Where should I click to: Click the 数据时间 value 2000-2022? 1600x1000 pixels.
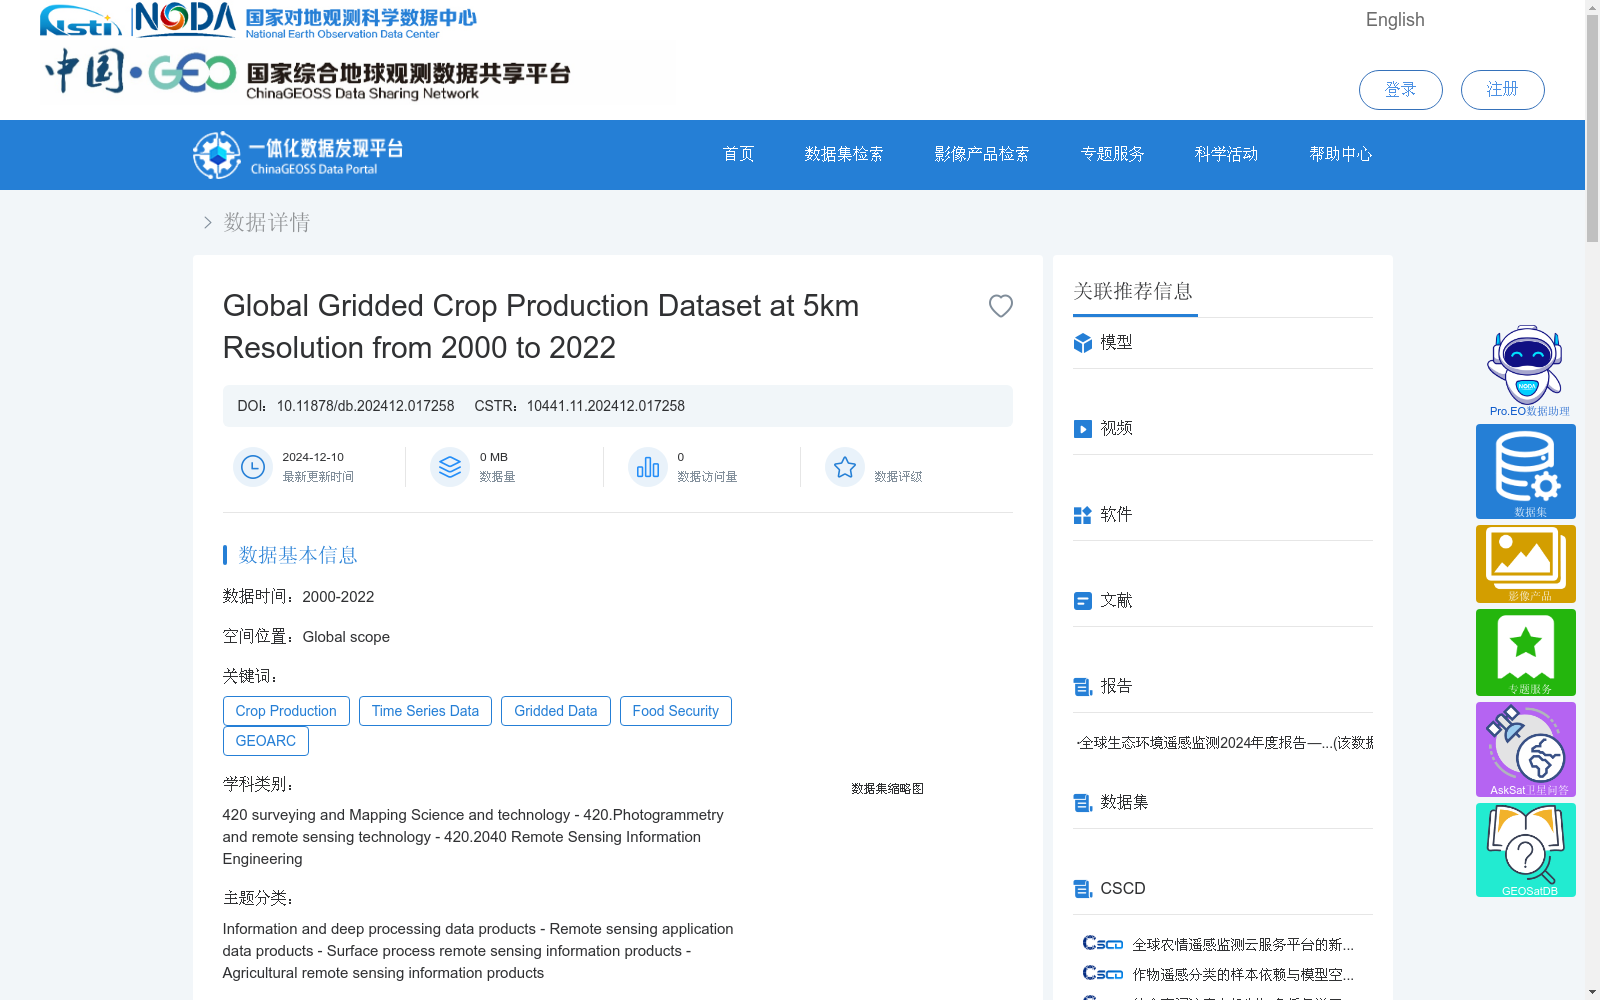(x=338, y=597)
